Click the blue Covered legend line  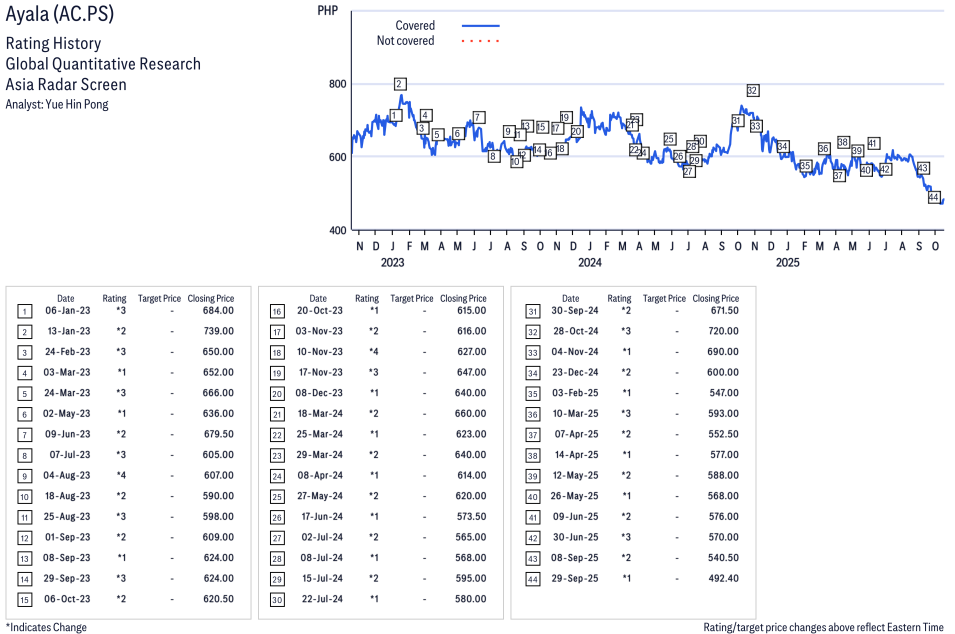pyautogui.click(x=480, y=26)
